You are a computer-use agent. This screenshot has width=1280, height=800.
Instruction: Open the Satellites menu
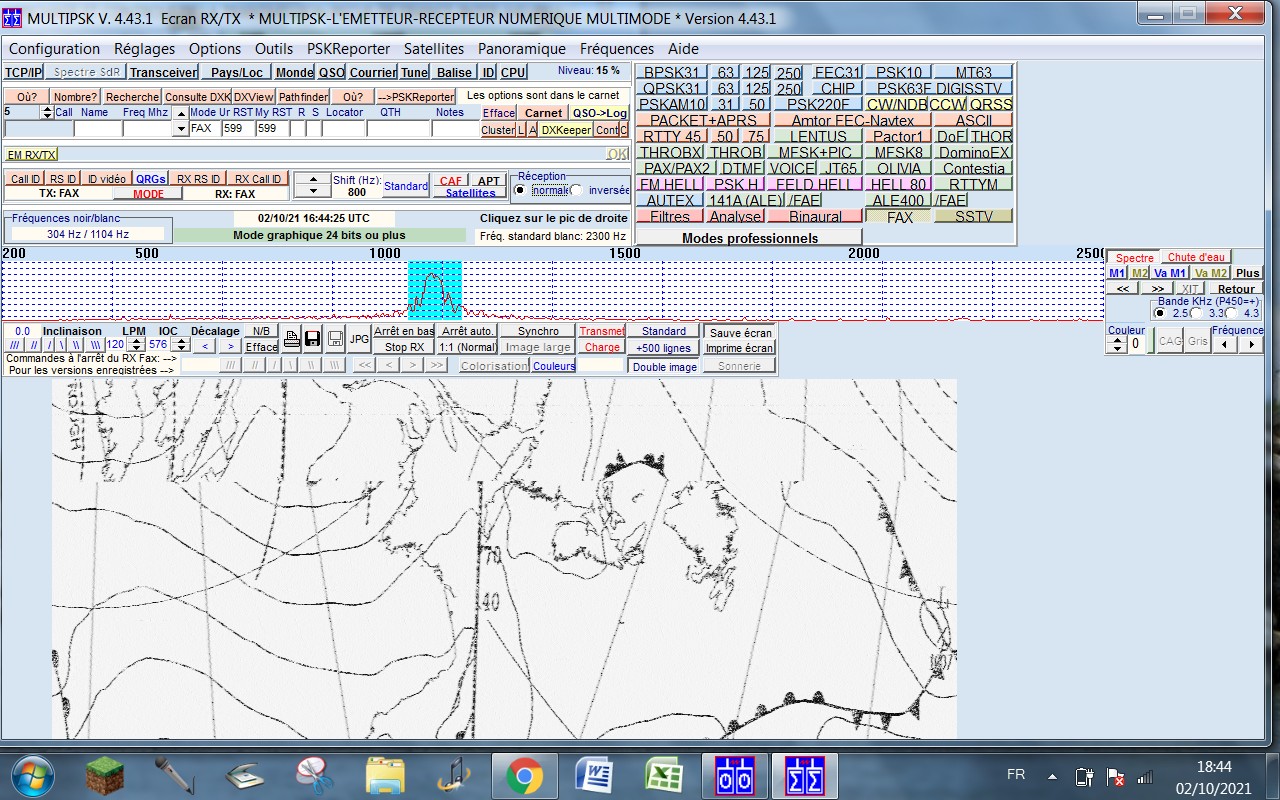[x=434, y=48]
